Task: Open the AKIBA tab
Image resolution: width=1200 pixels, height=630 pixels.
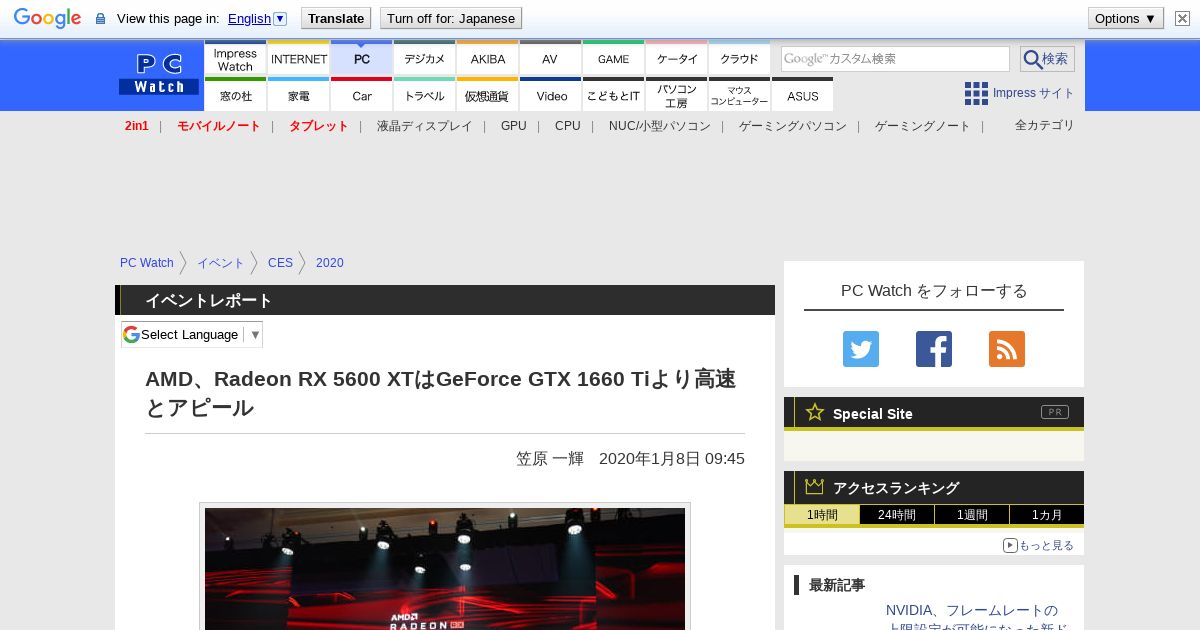Action: [x=488, y=59]
